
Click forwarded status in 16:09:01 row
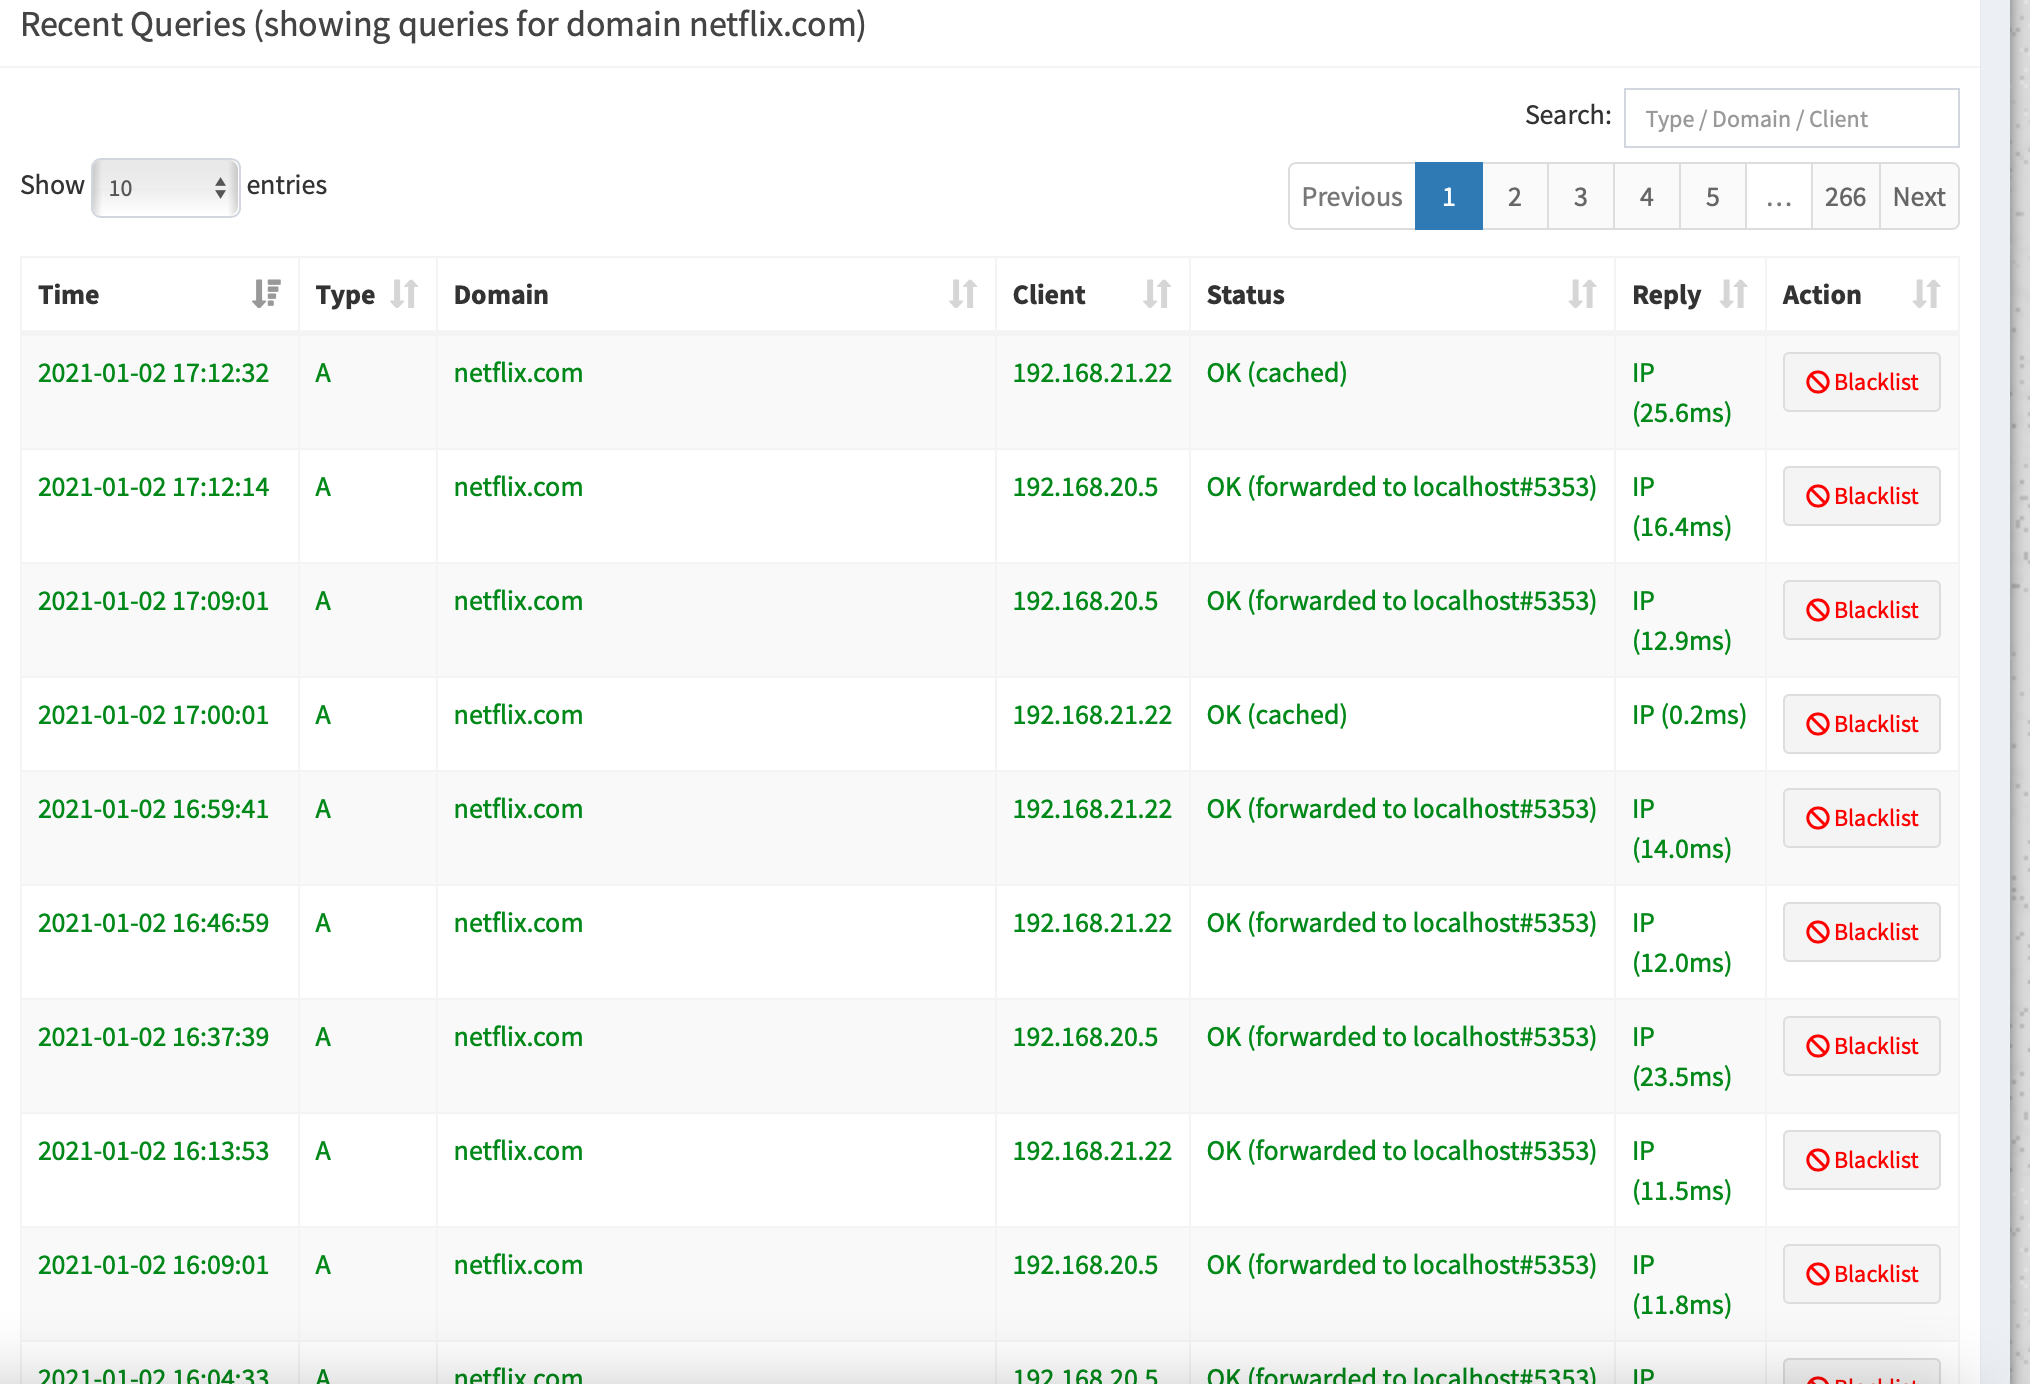(x=1401, y=1265)
